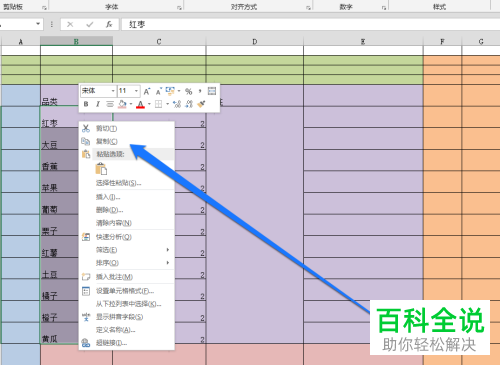This screenshot has height=365, width=500.
Task: Click the fill color paint bucket swatch
Action: (122, 104)
